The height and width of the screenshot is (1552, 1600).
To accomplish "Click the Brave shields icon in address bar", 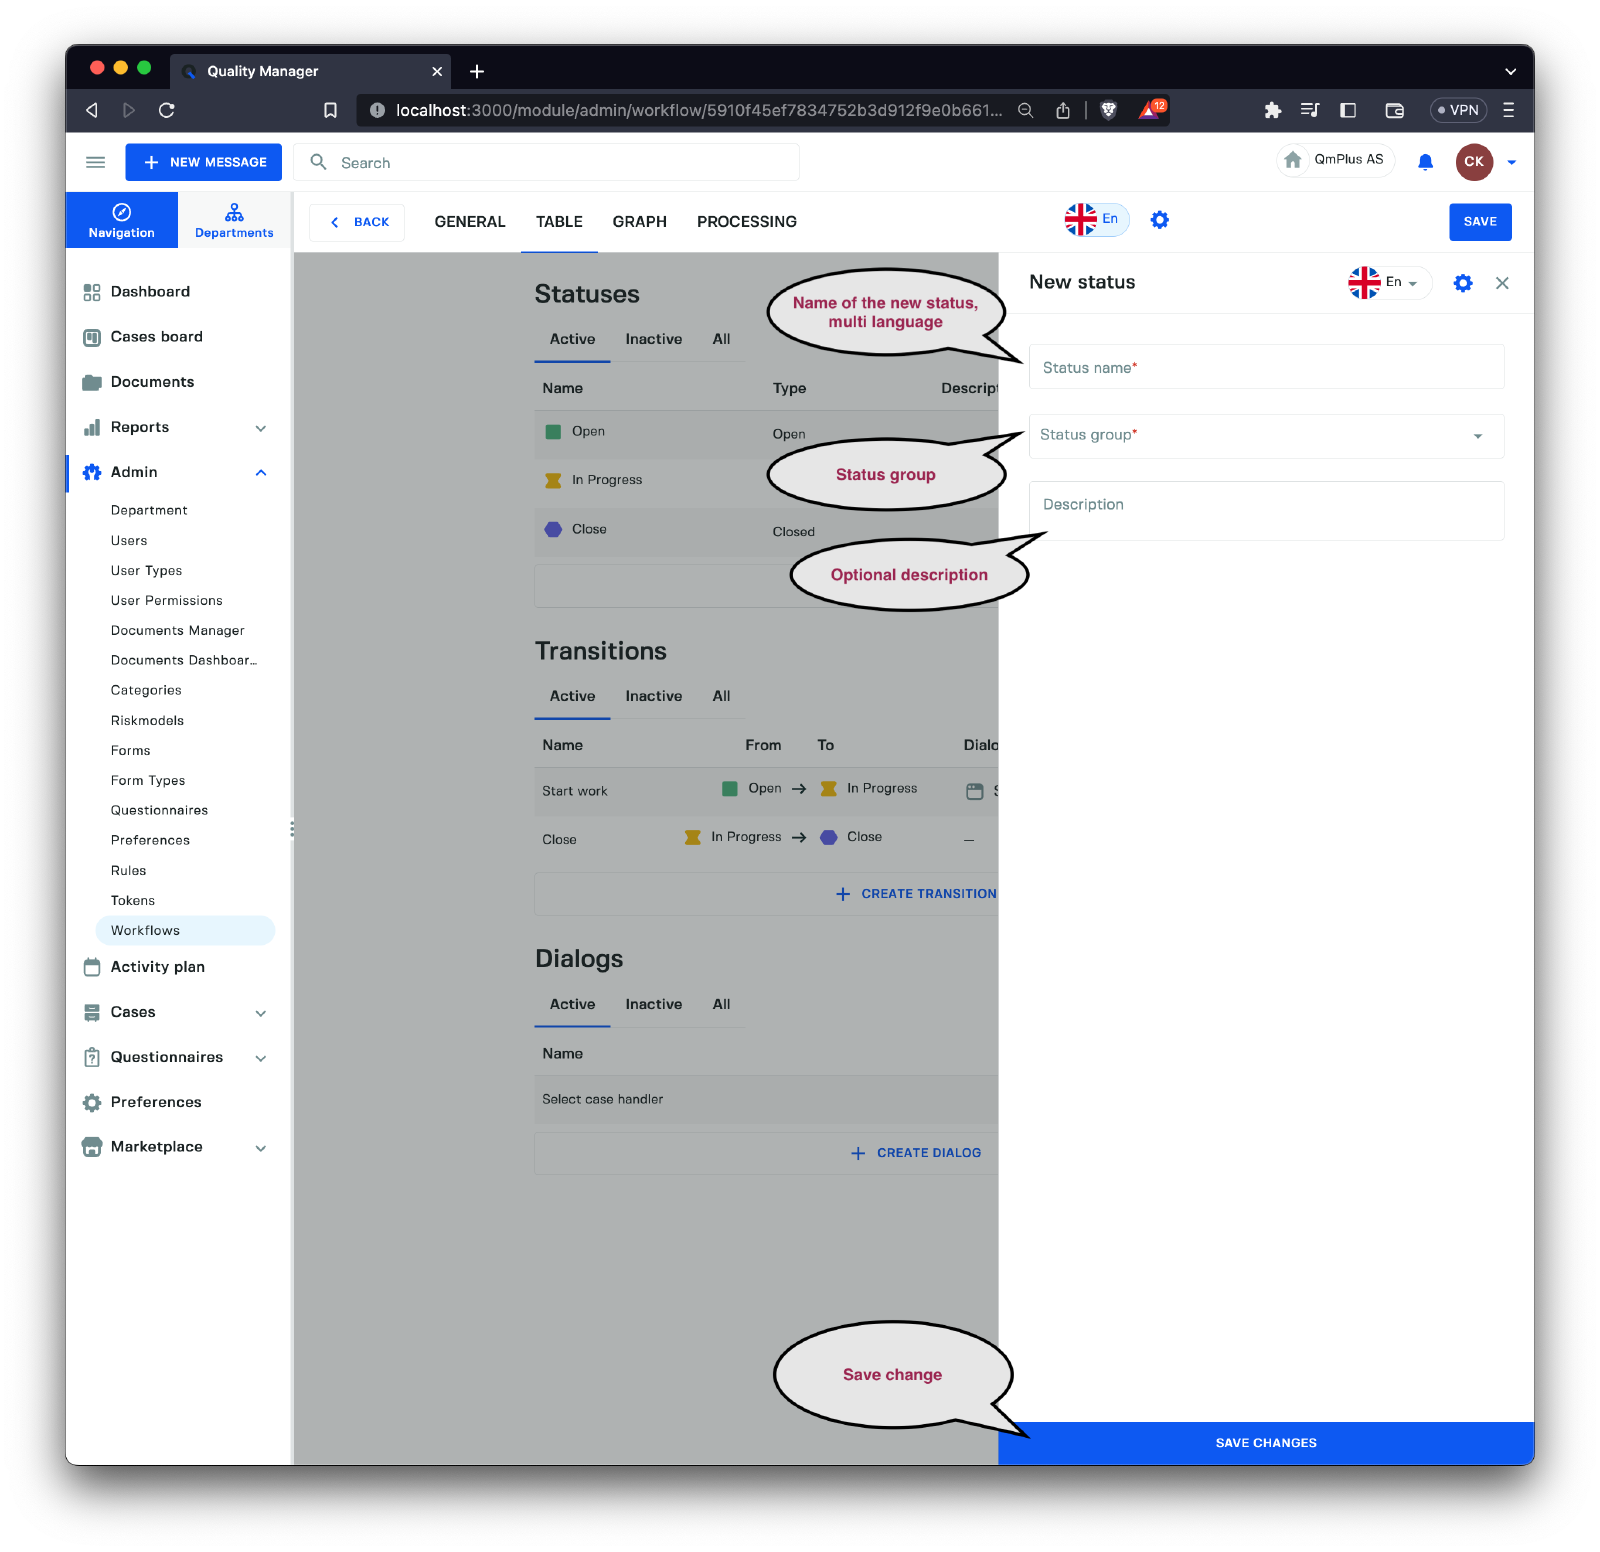I will 1108,110.
